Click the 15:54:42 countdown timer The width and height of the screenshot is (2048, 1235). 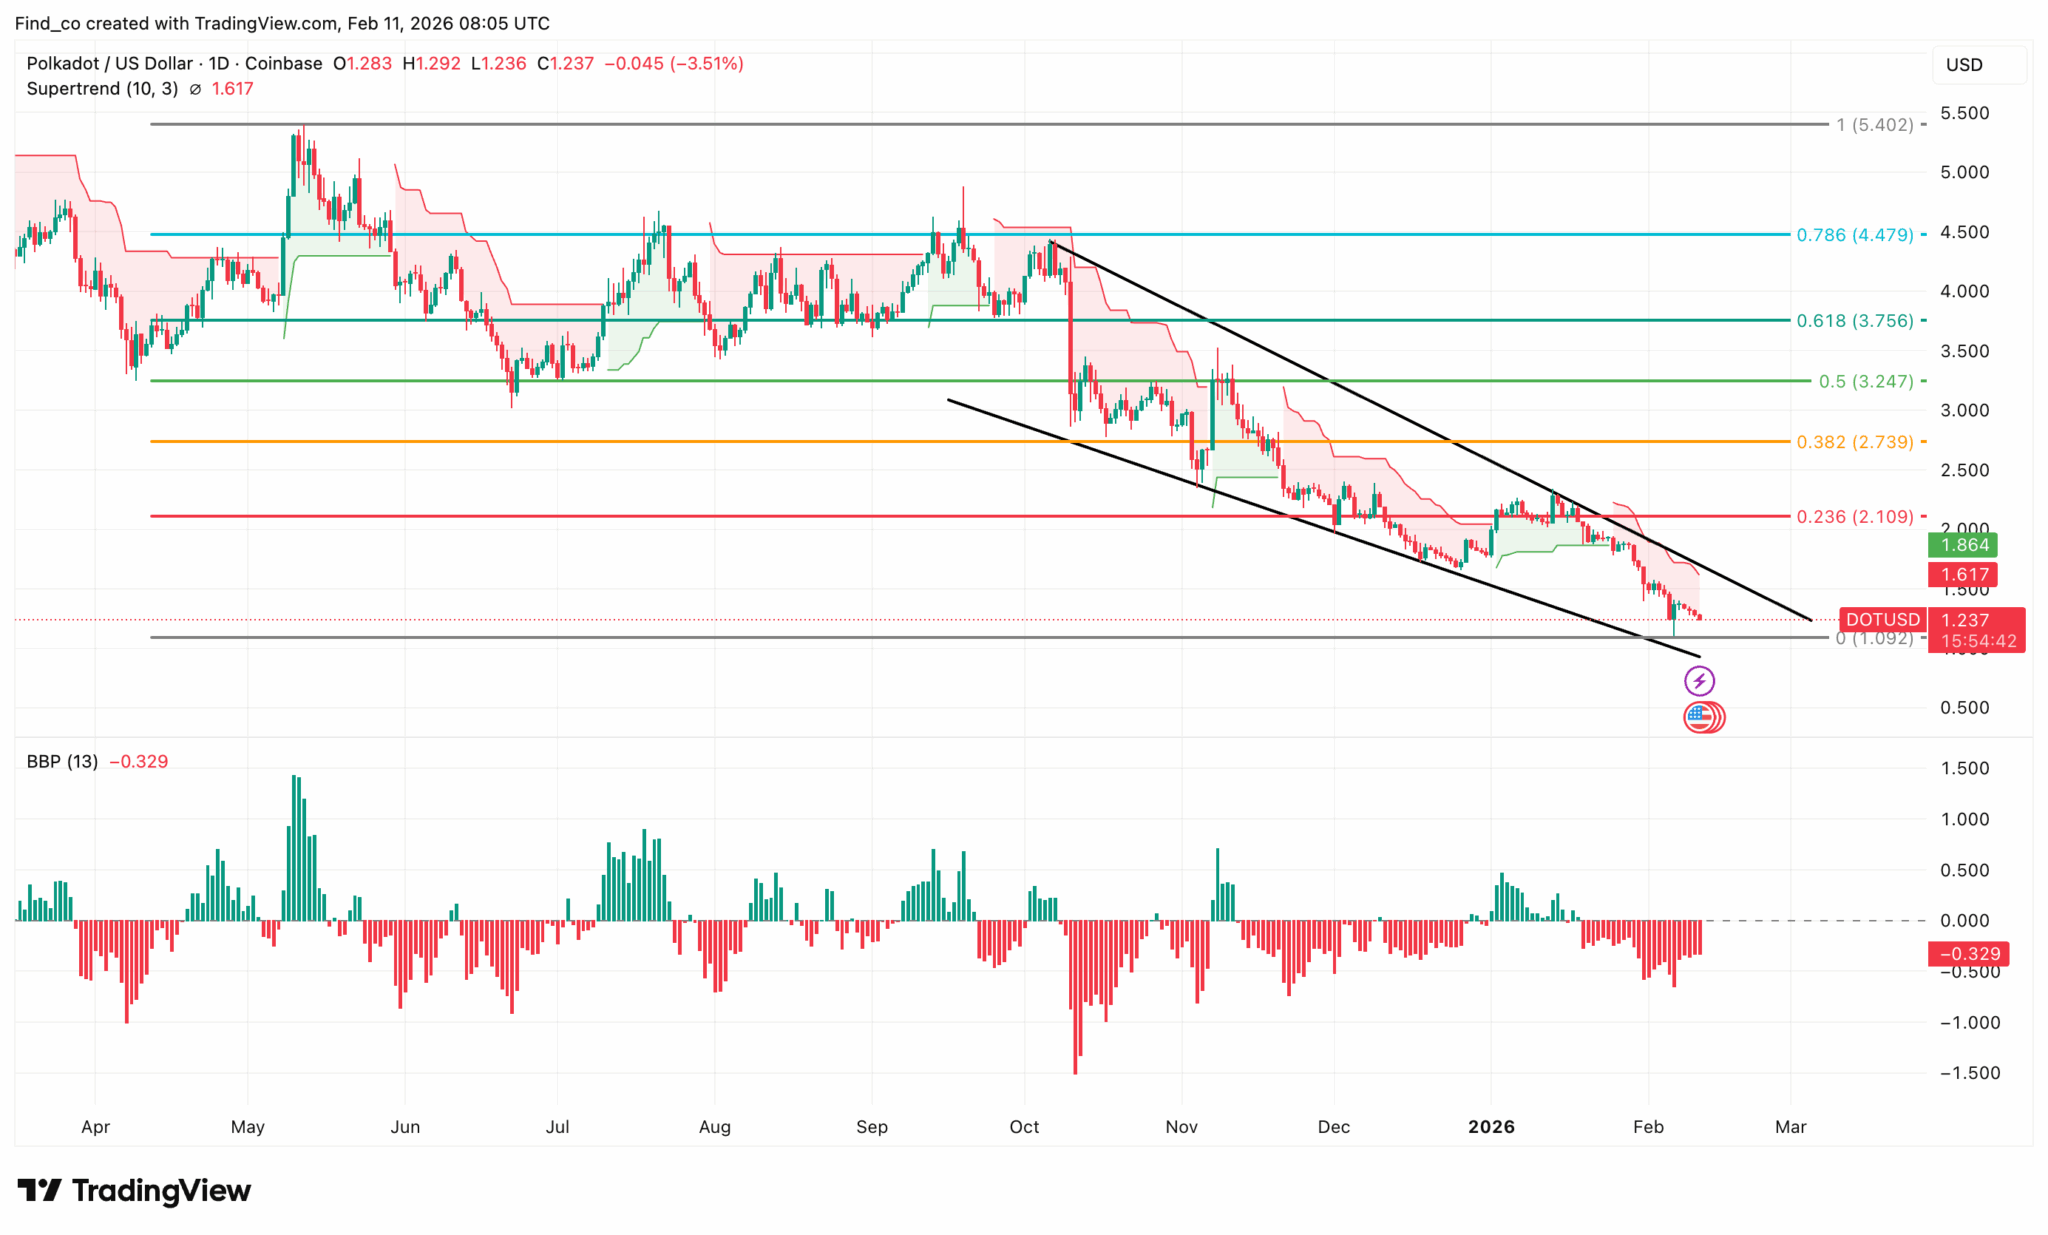1977,642
